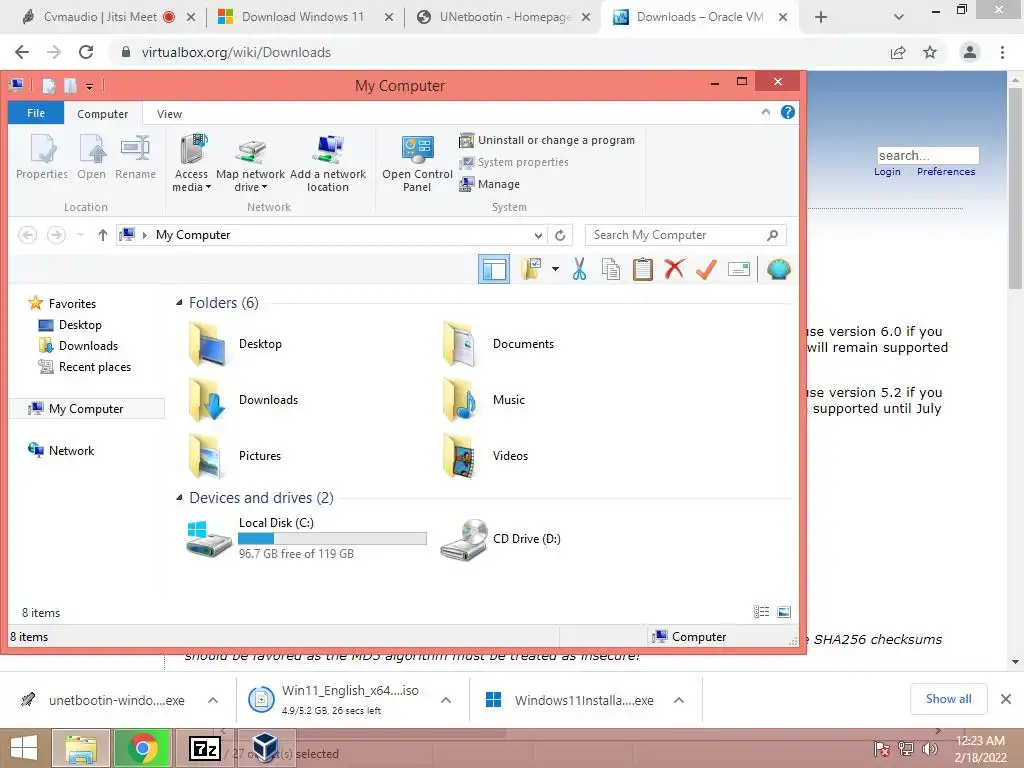Bookmark this page with star icon

coord(930,52)
